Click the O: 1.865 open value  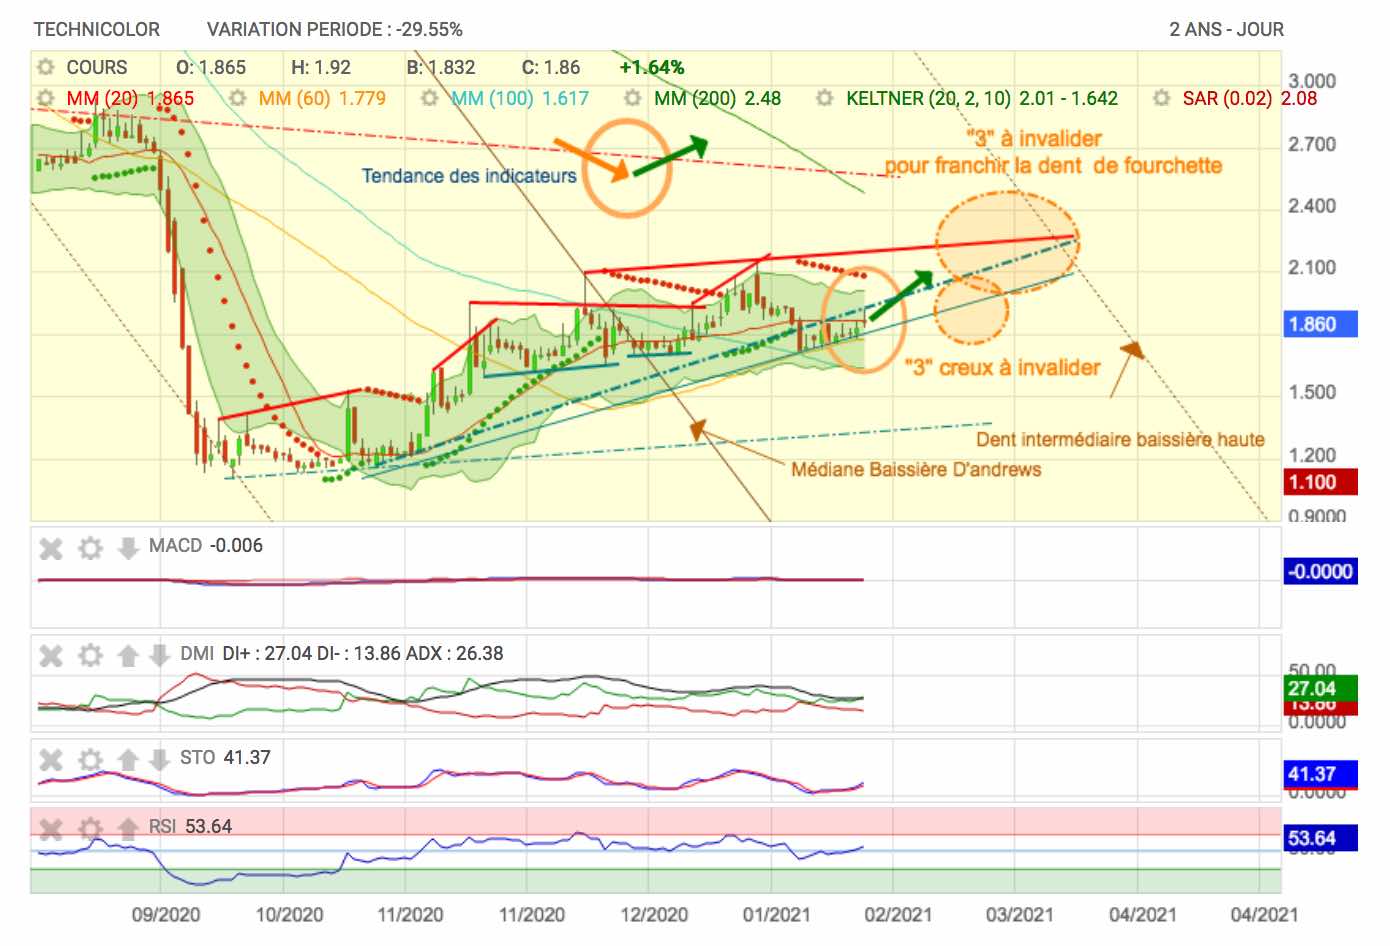pyautogui.click(x=211, y=68)
